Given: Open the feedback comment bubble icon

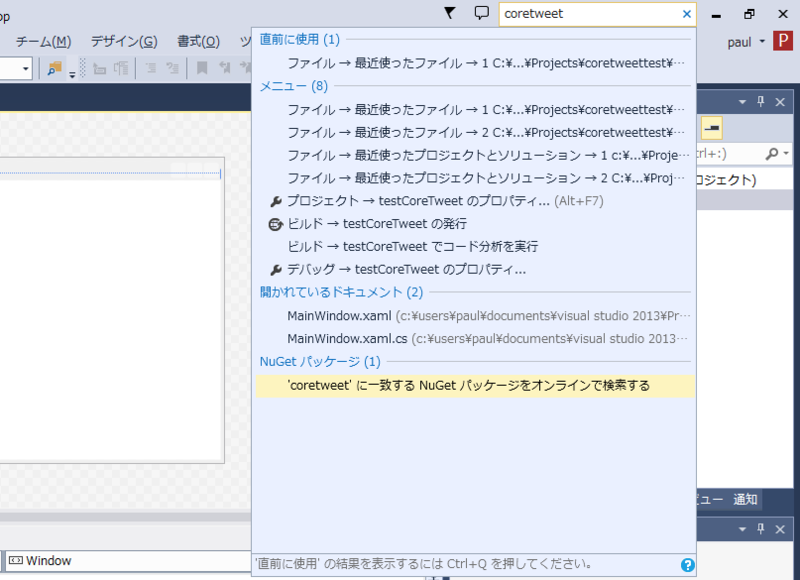Looking at the screenshot, I should (x=482, y=12).
